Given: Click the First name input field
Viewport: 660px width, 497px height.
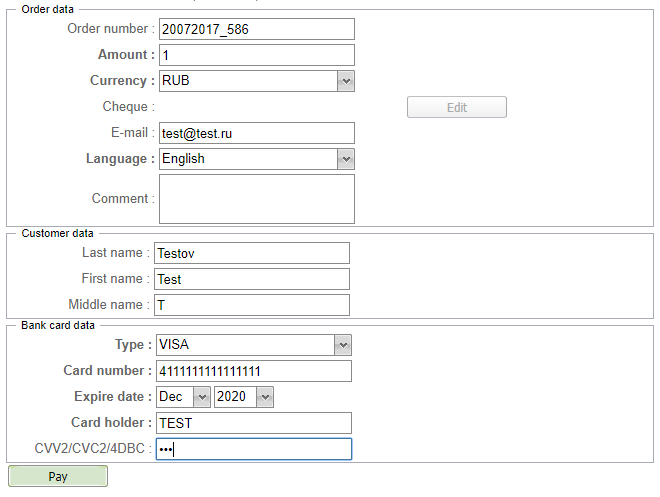Looking at the screenshot, I should [251, 279].
